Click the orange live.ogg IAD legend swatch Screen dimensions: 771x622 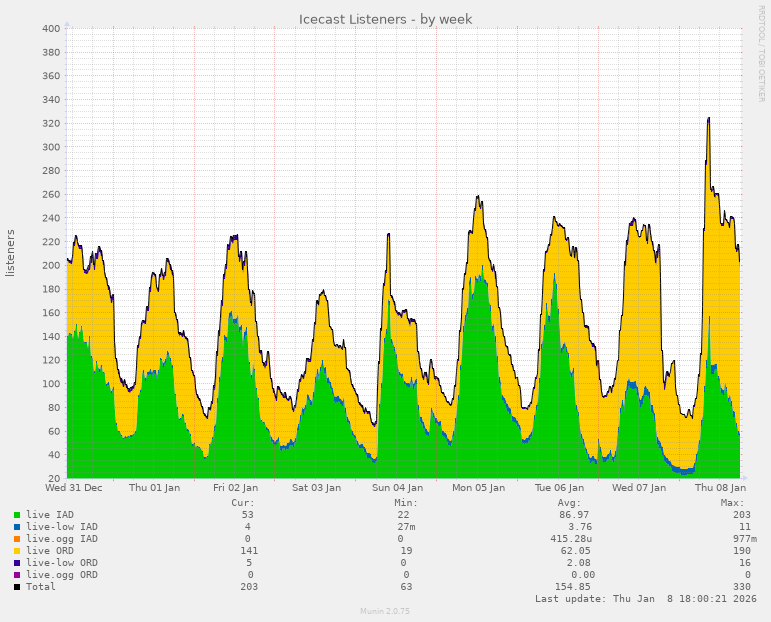(x=17, y=539)
